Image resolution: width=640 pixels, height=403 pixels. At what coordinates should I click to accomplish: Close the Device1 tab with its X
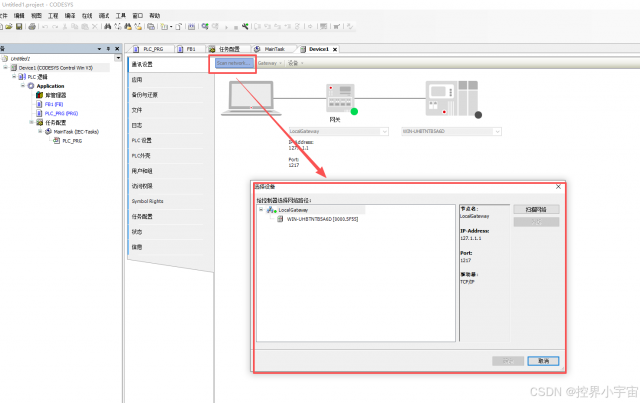pyautogui.click(x=336, y=48)
